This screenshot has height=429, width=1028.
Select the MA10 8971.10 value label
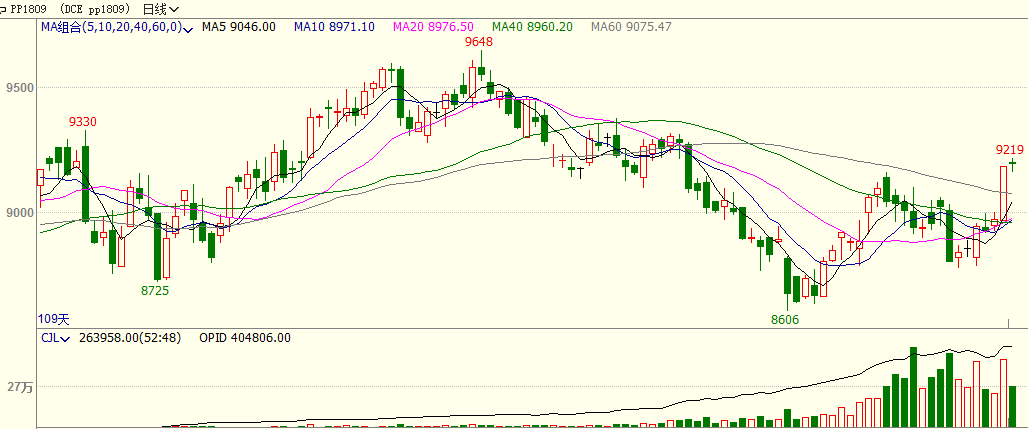[x=334, y=27]
